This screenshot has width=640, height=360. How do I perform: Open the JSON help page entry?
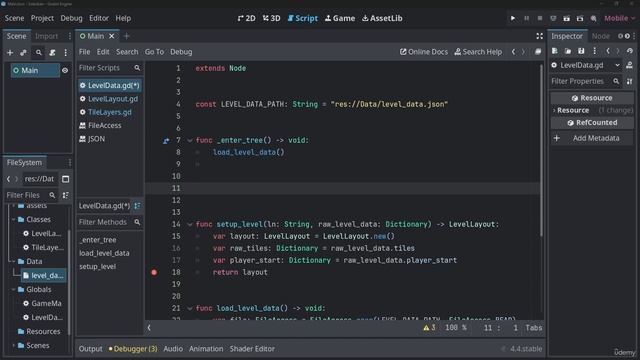click(109, 139)
